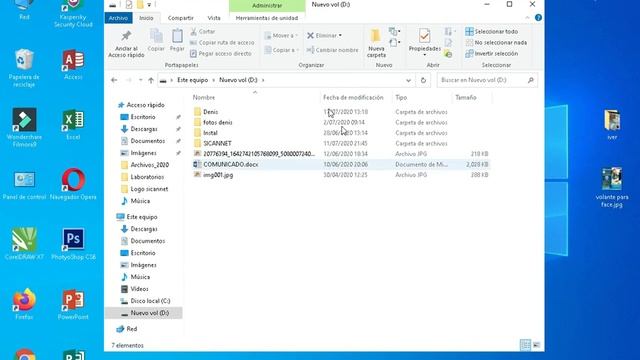Switch to large icons view in status bar

click(x=537, y=345)
